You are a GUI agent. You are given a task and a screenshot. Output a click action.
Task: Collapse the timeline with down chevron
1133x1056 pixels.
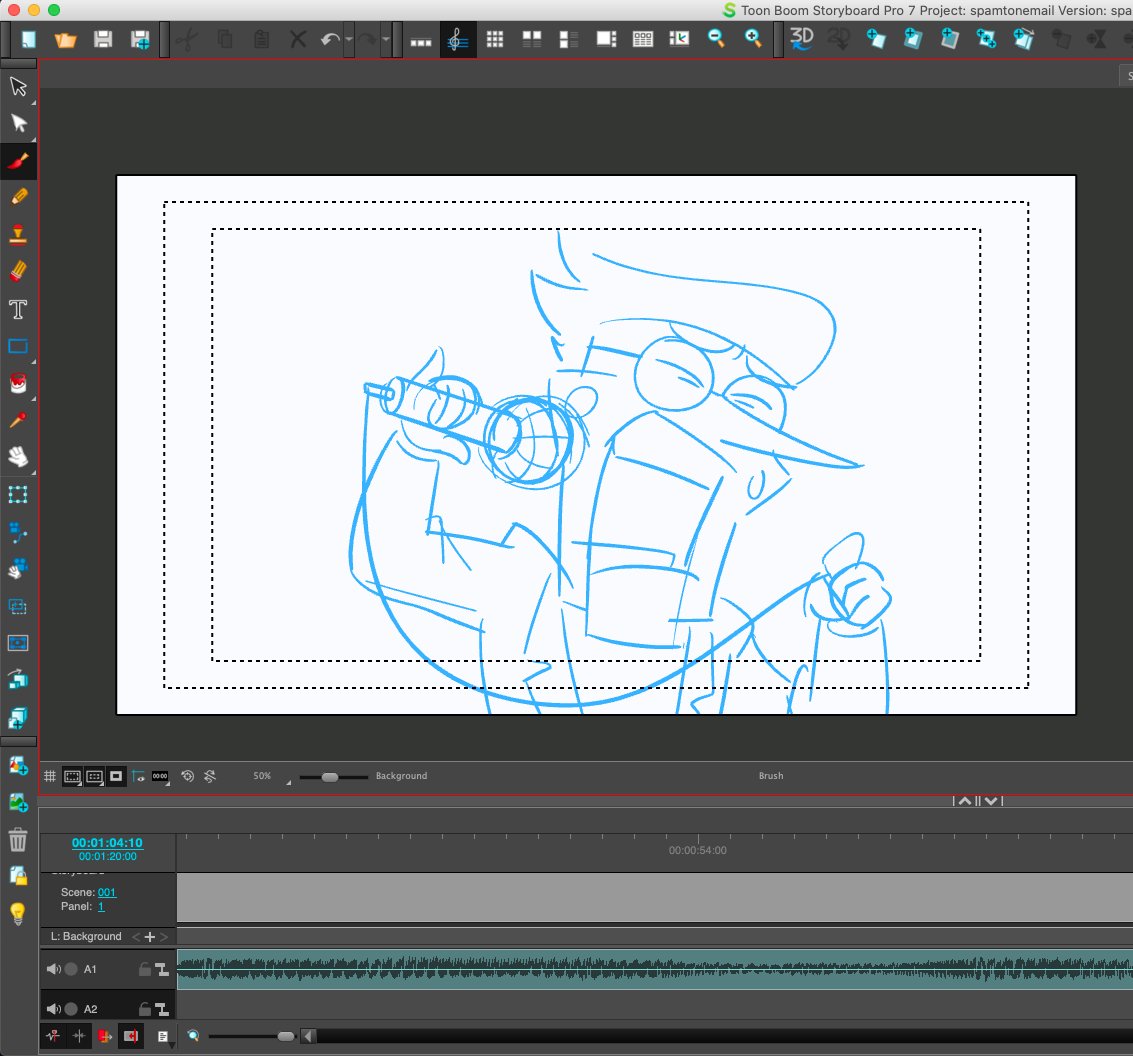991,801
